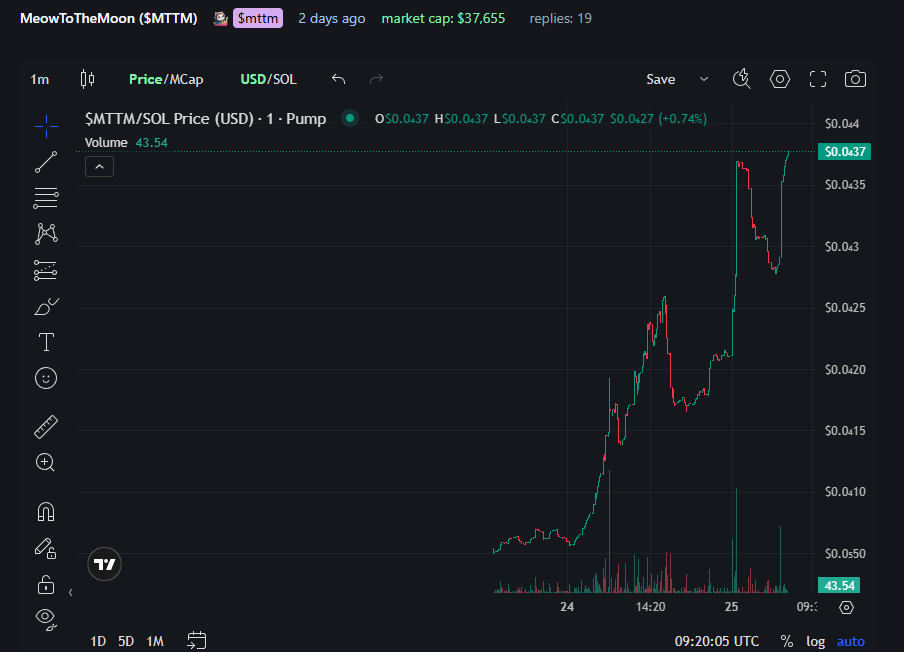Image resolution: width=904 pixels, height=652 pixels.
Task: Click the current price label $0.0437
Action: [x=845, y=152]
